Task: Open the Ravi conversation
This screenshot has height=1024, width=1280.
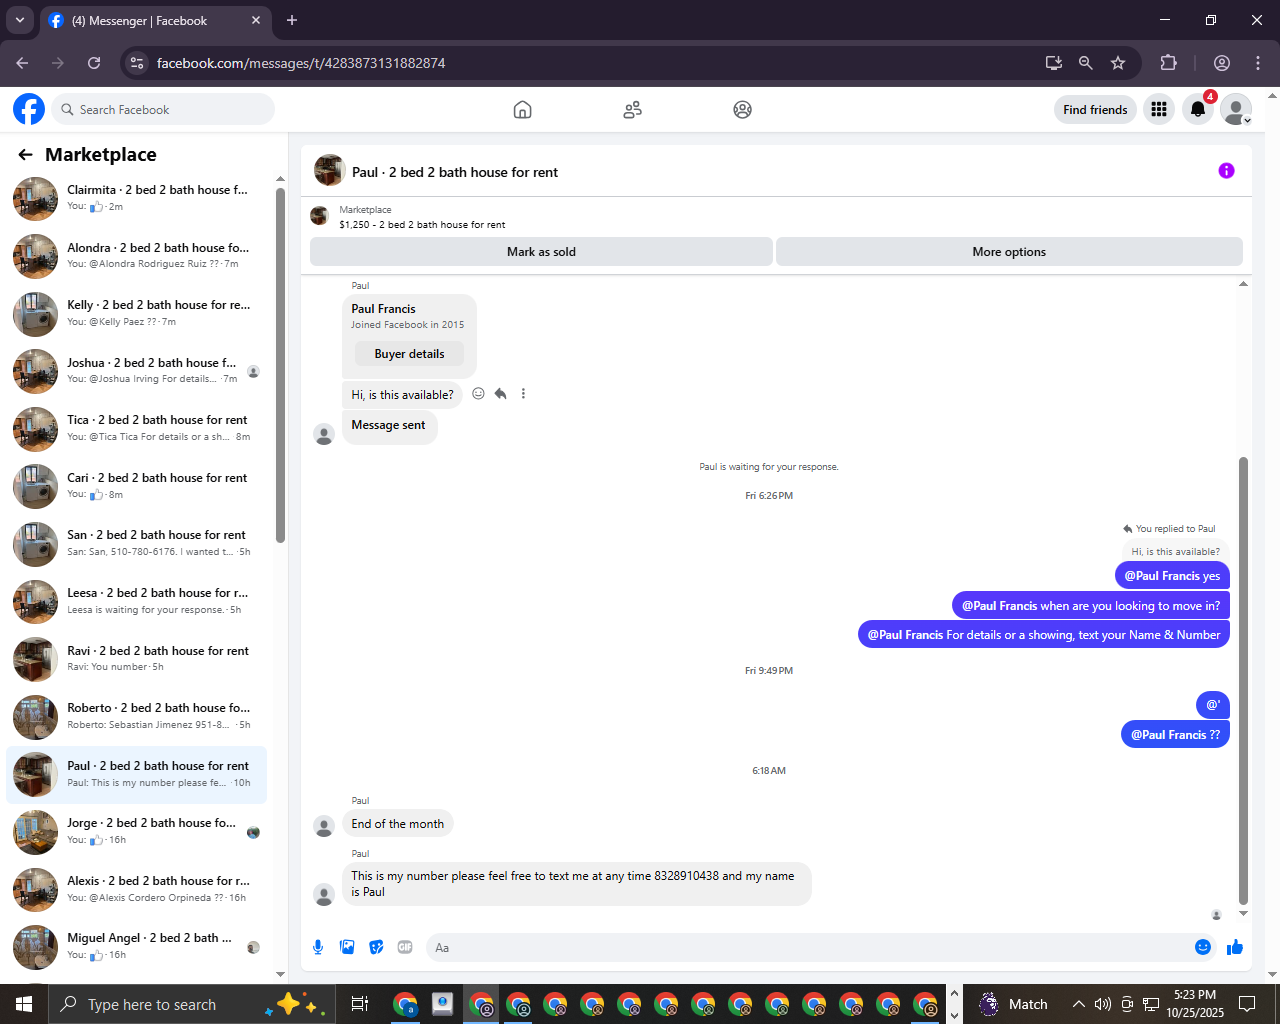Action: pyautogui.click(x=136, y=659)
